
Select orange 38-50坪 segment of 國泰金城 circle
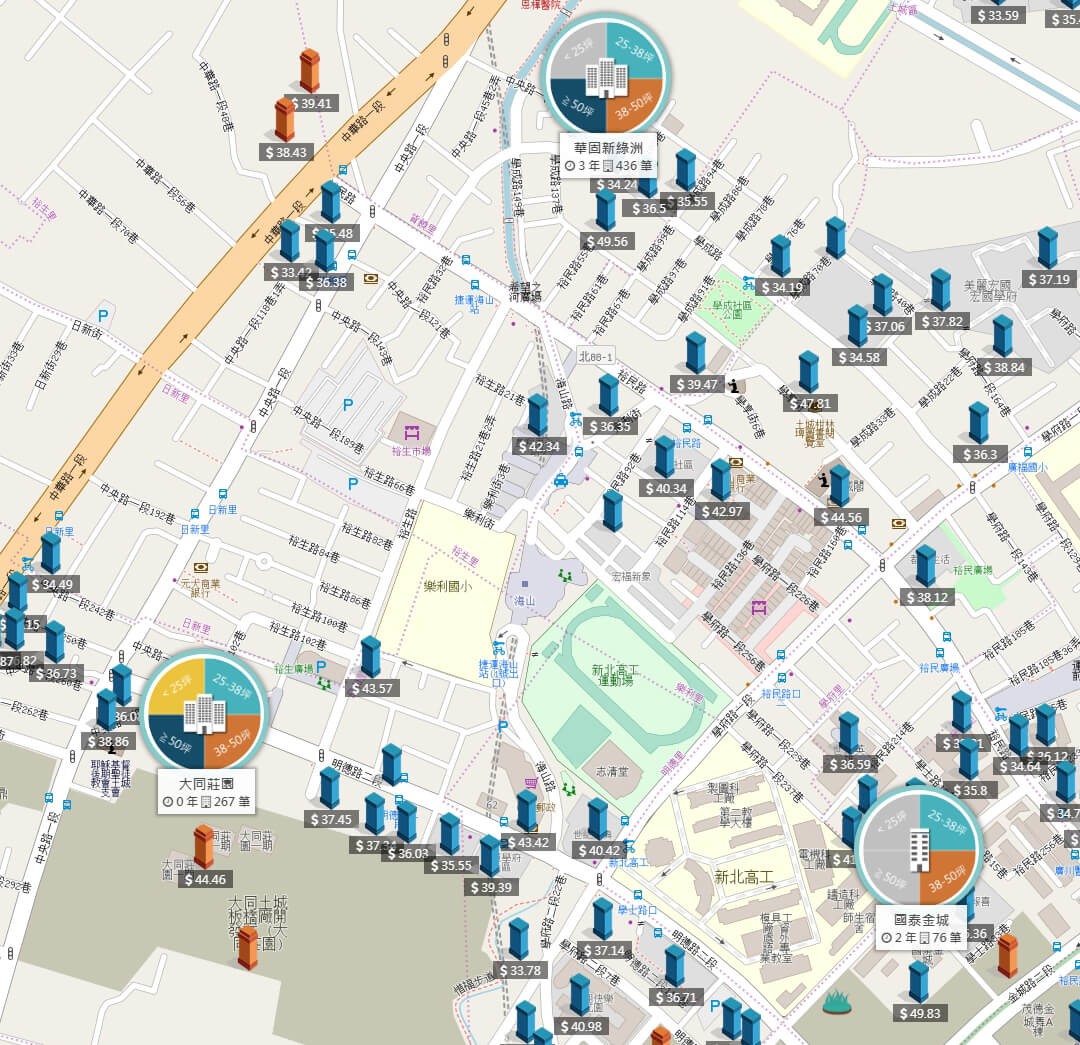pos(947,876)
